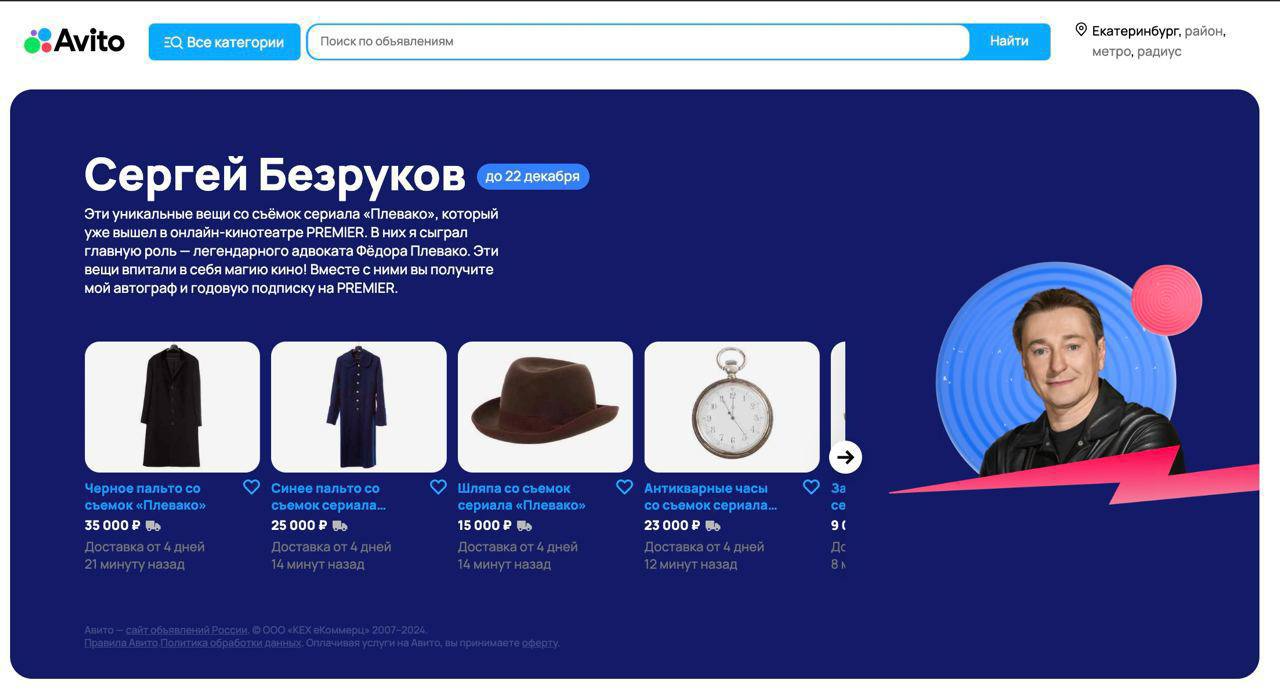Open the Avito logo homepage

click(x=74, y=41)
